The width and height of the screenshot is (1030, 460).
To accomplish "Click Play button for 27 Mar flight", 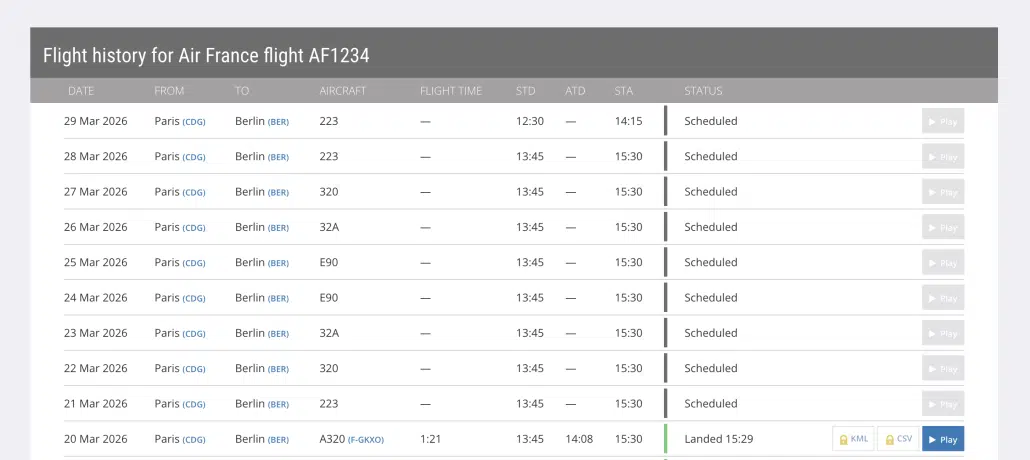I will click(943, 192).
